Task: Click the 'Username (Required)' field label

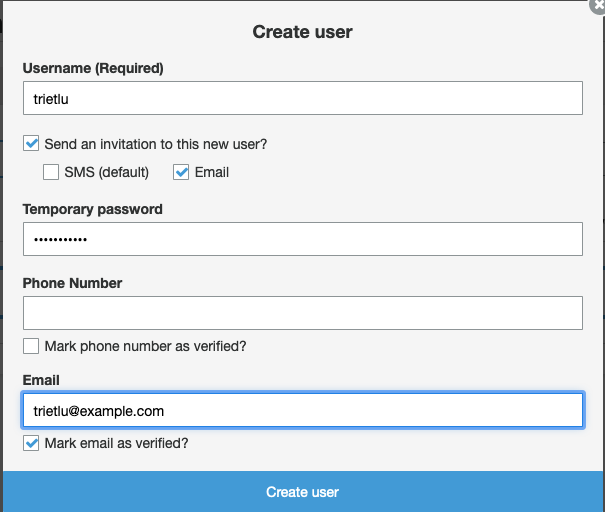Action: [x=93, y=68]
